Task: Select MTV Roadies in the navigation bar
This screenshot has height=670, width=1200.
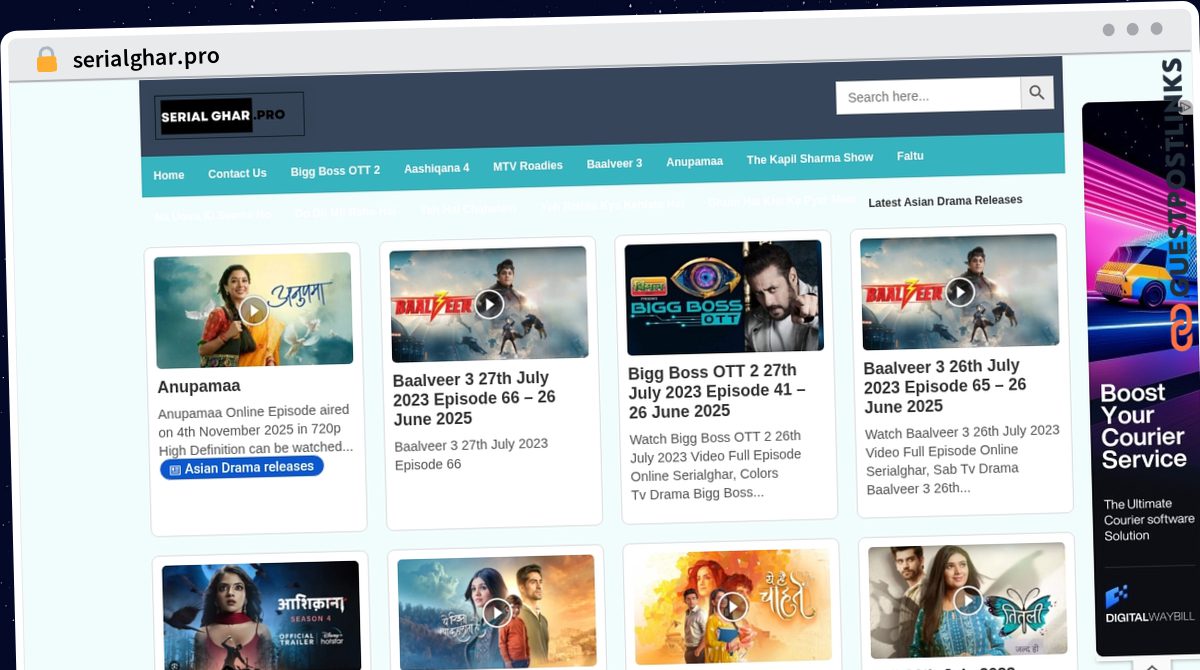Action: tap(528, 166)
